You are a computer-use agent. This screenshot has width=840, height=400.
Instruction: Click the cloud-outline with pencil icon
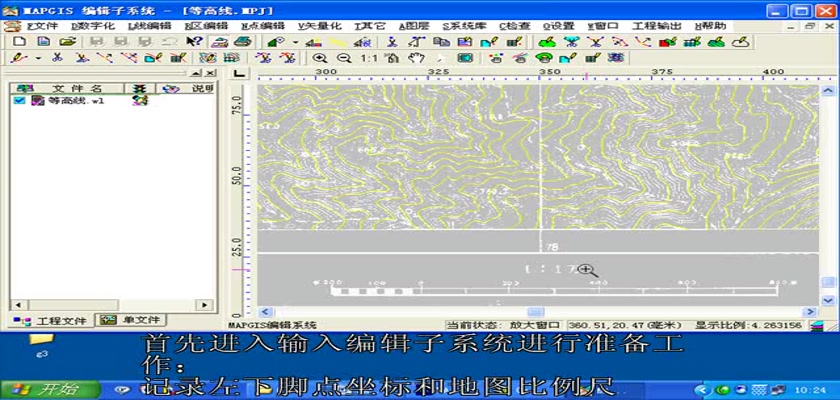click(x=740, y=42)
